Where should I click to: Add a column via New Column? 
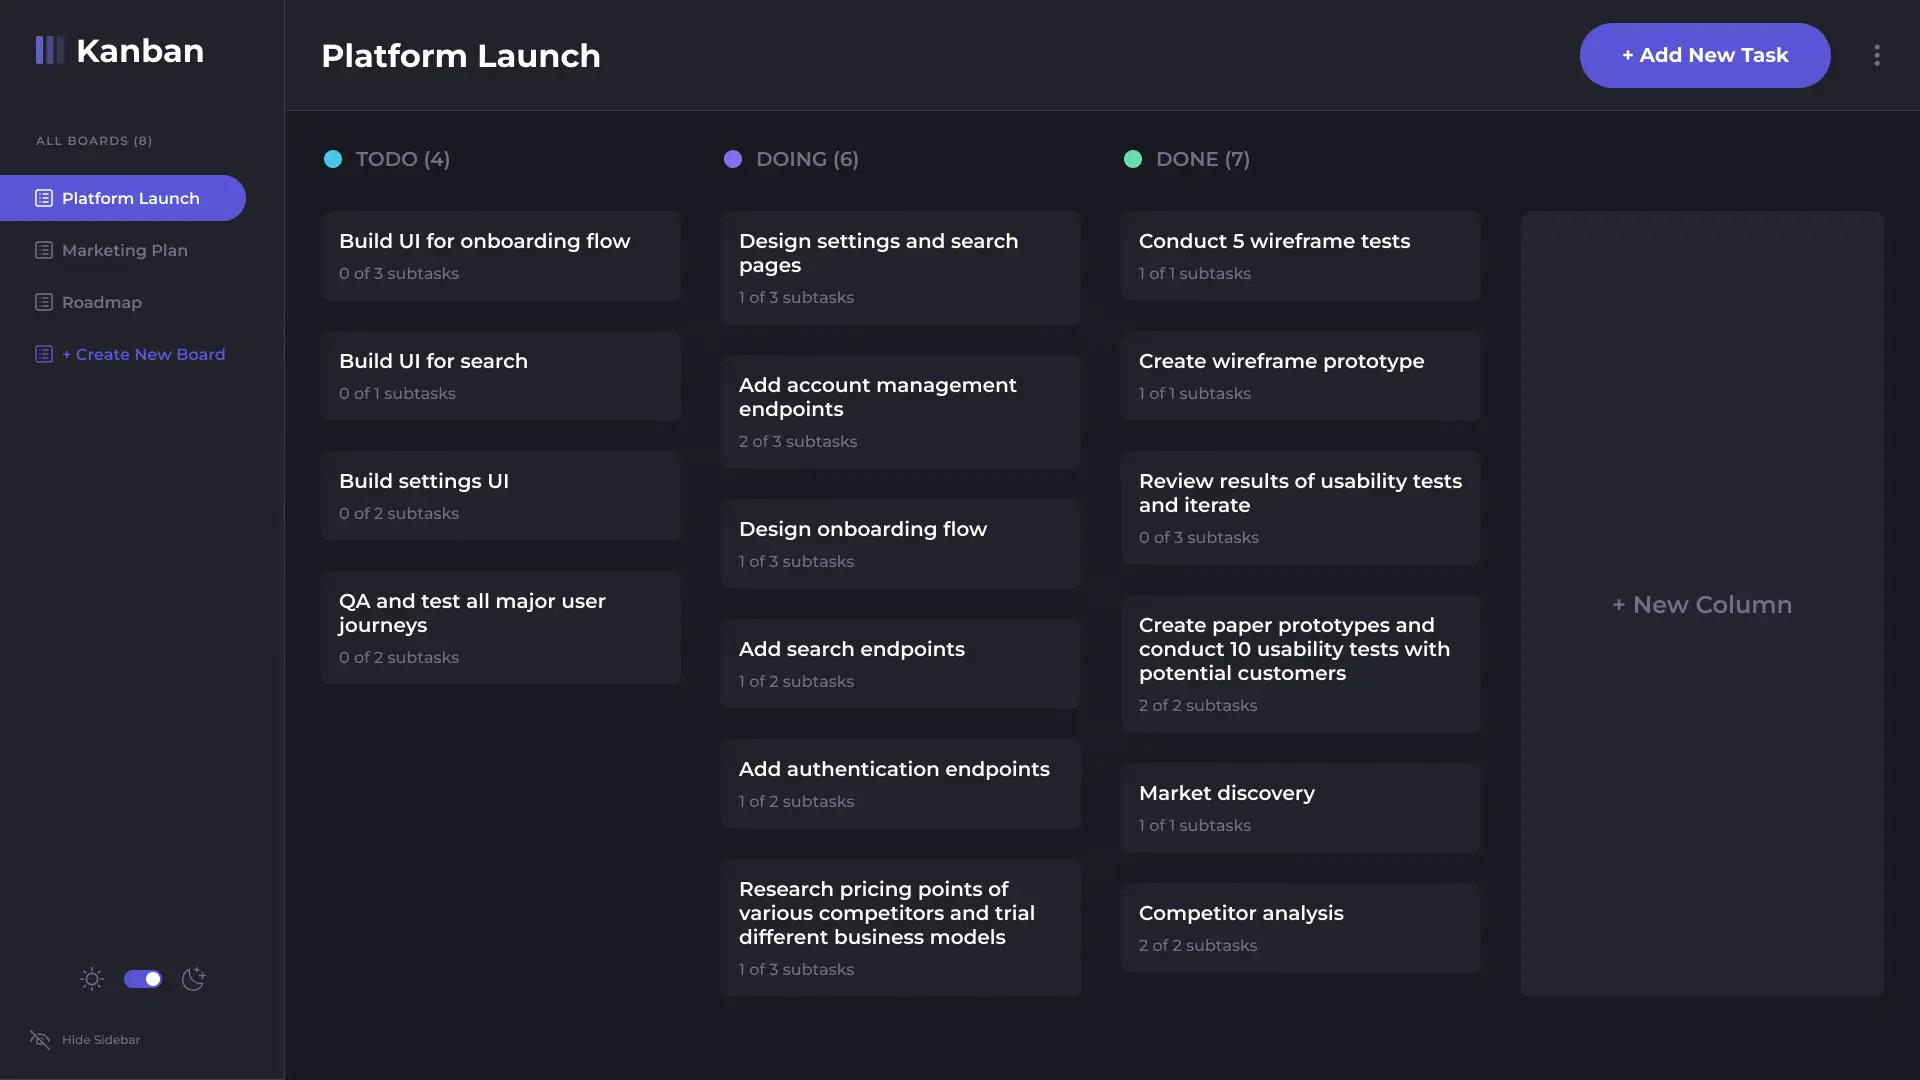pos(1702,604)
